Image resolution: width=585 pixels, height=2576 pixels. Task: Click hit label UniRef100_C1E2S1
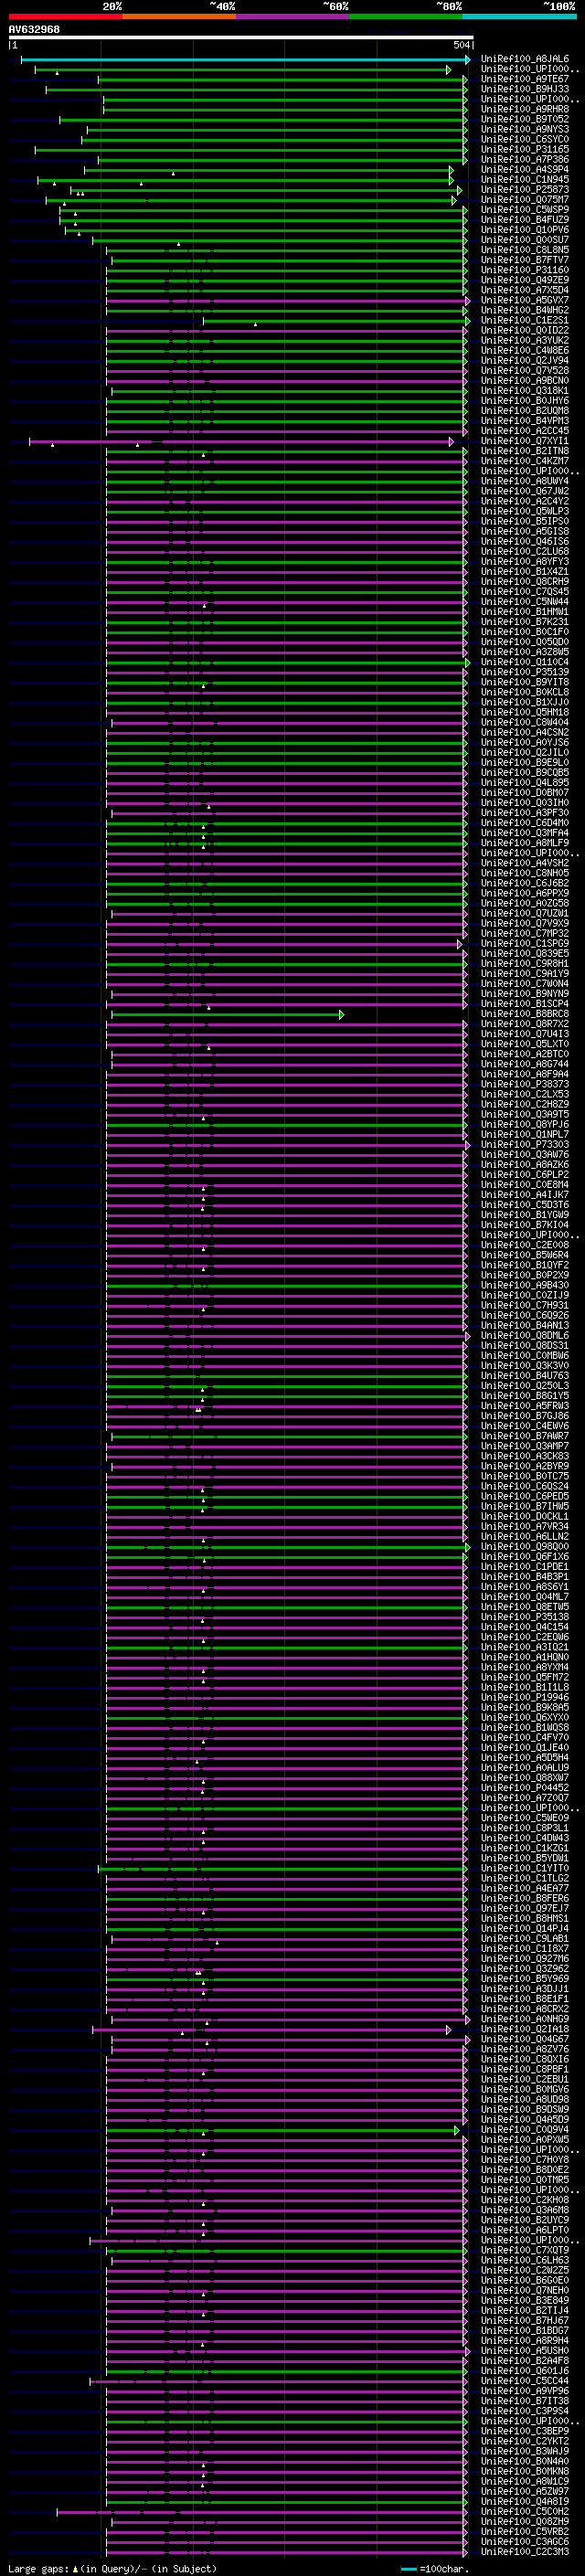524,320
